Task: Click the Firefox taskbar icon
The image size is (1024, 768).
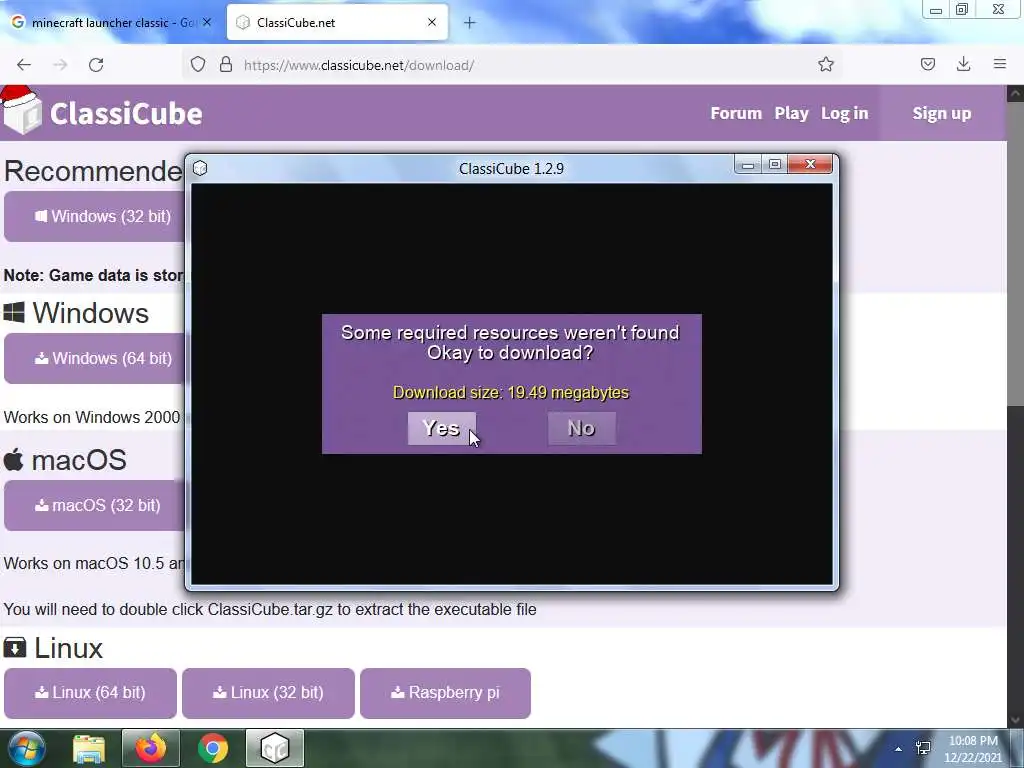Action: [150, 748]
